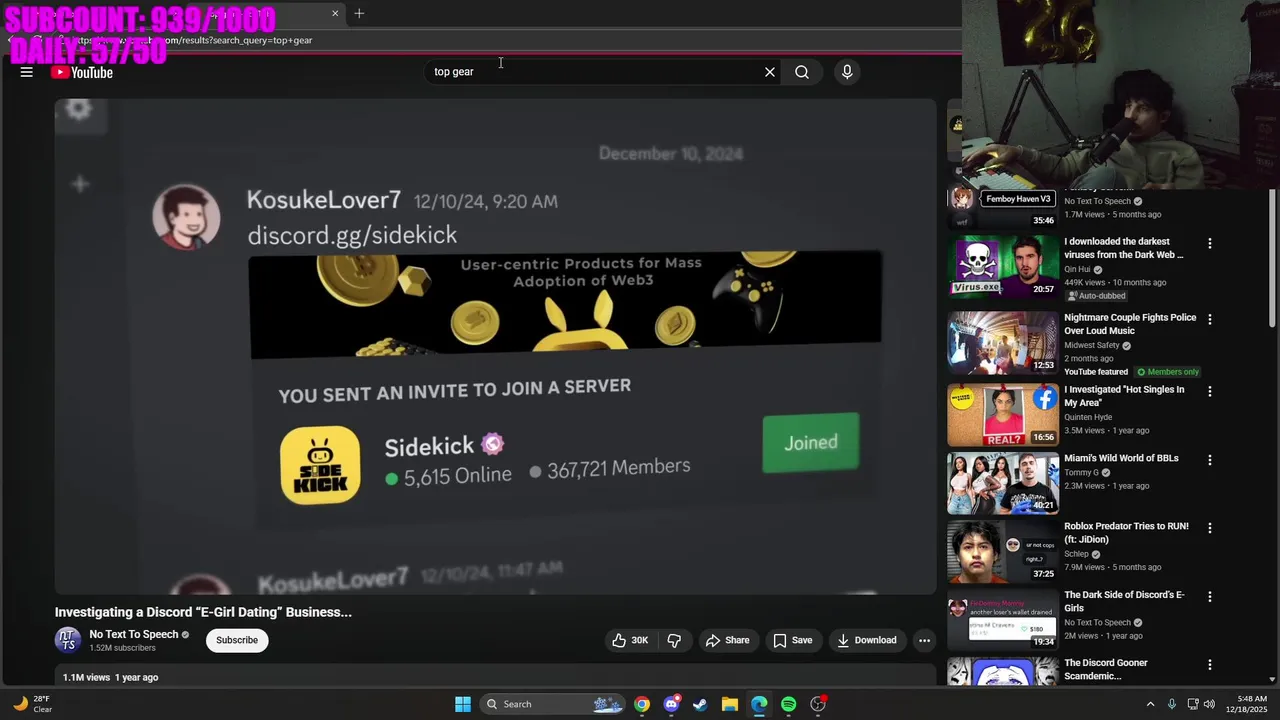Click the Windows taskbar Search box
The image size is (1280, 720).
pos(554,704)
